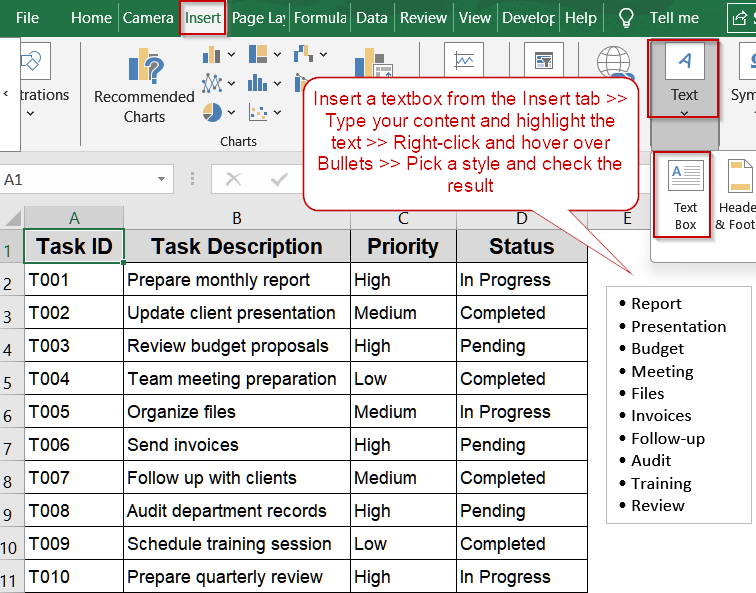This screenshot has height=593, width=756.
Task: Select column C header
Action: (x=403, y=218)
